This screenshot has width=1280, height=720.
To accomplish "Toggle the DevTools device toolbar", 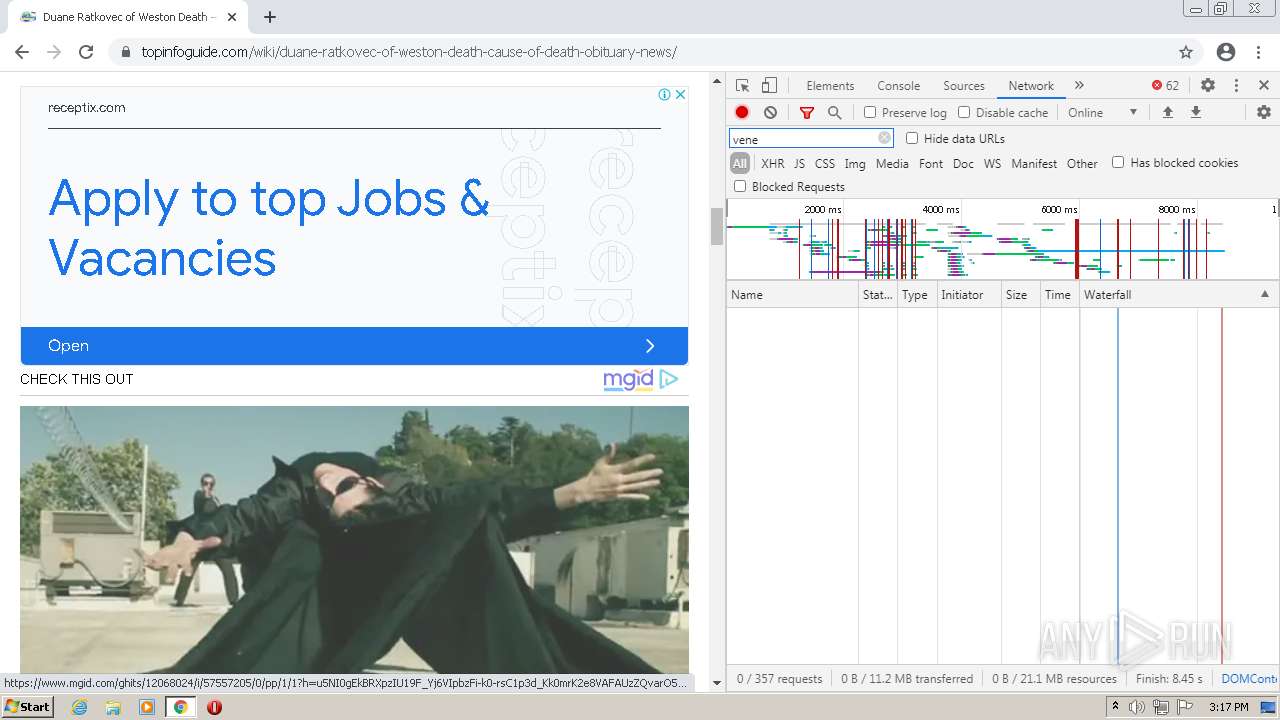I will click(769, 86).
